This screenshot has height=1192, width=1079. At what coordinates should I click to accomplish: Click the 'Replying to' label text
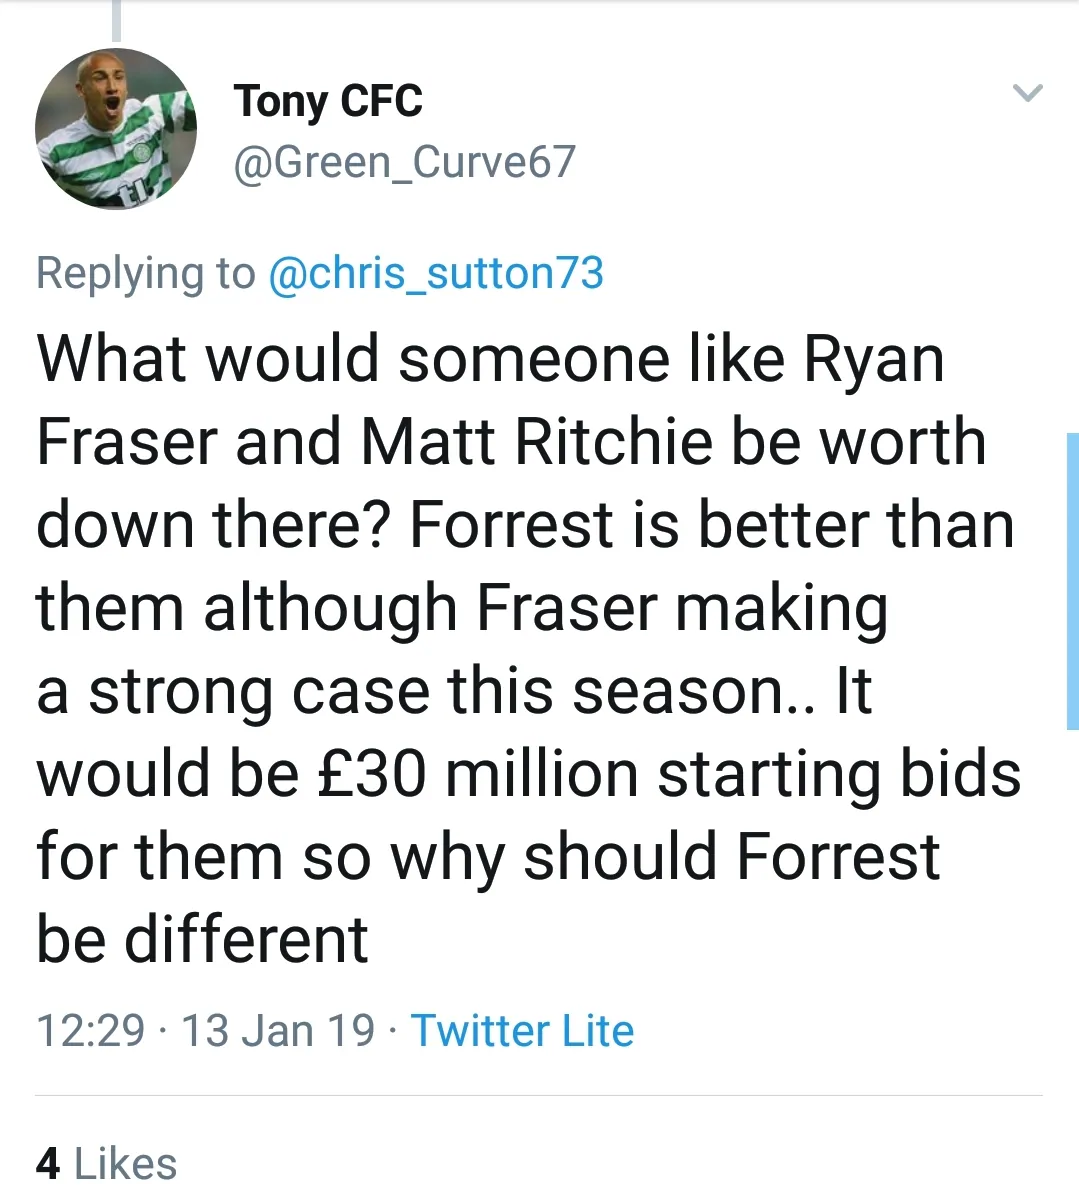[x=145, y=273]
